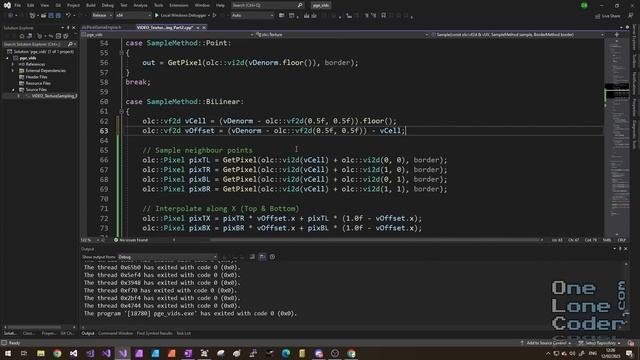640x360 pixels.
Task: Click the clock icon in Output toolbar
Action: tap(272, 257)
